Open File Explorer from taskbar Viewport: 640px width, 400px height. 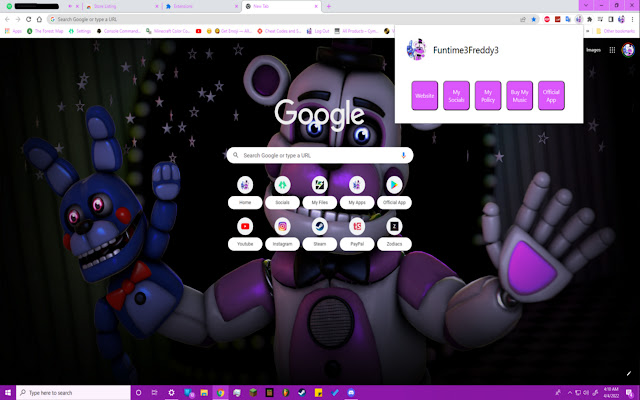pos(204,393)
